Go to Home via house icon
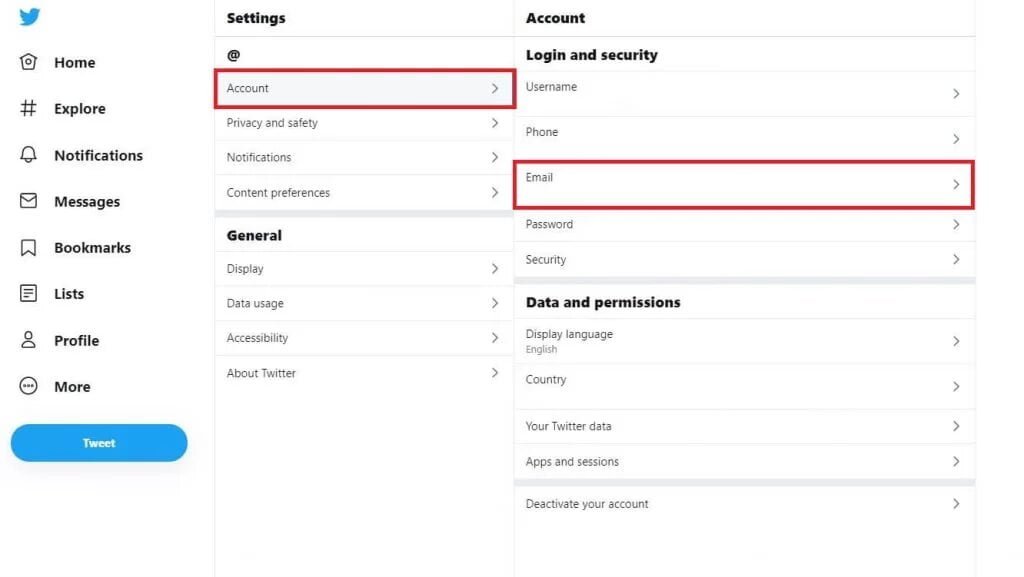This screenshot has height=577, width=1024. 29,62
